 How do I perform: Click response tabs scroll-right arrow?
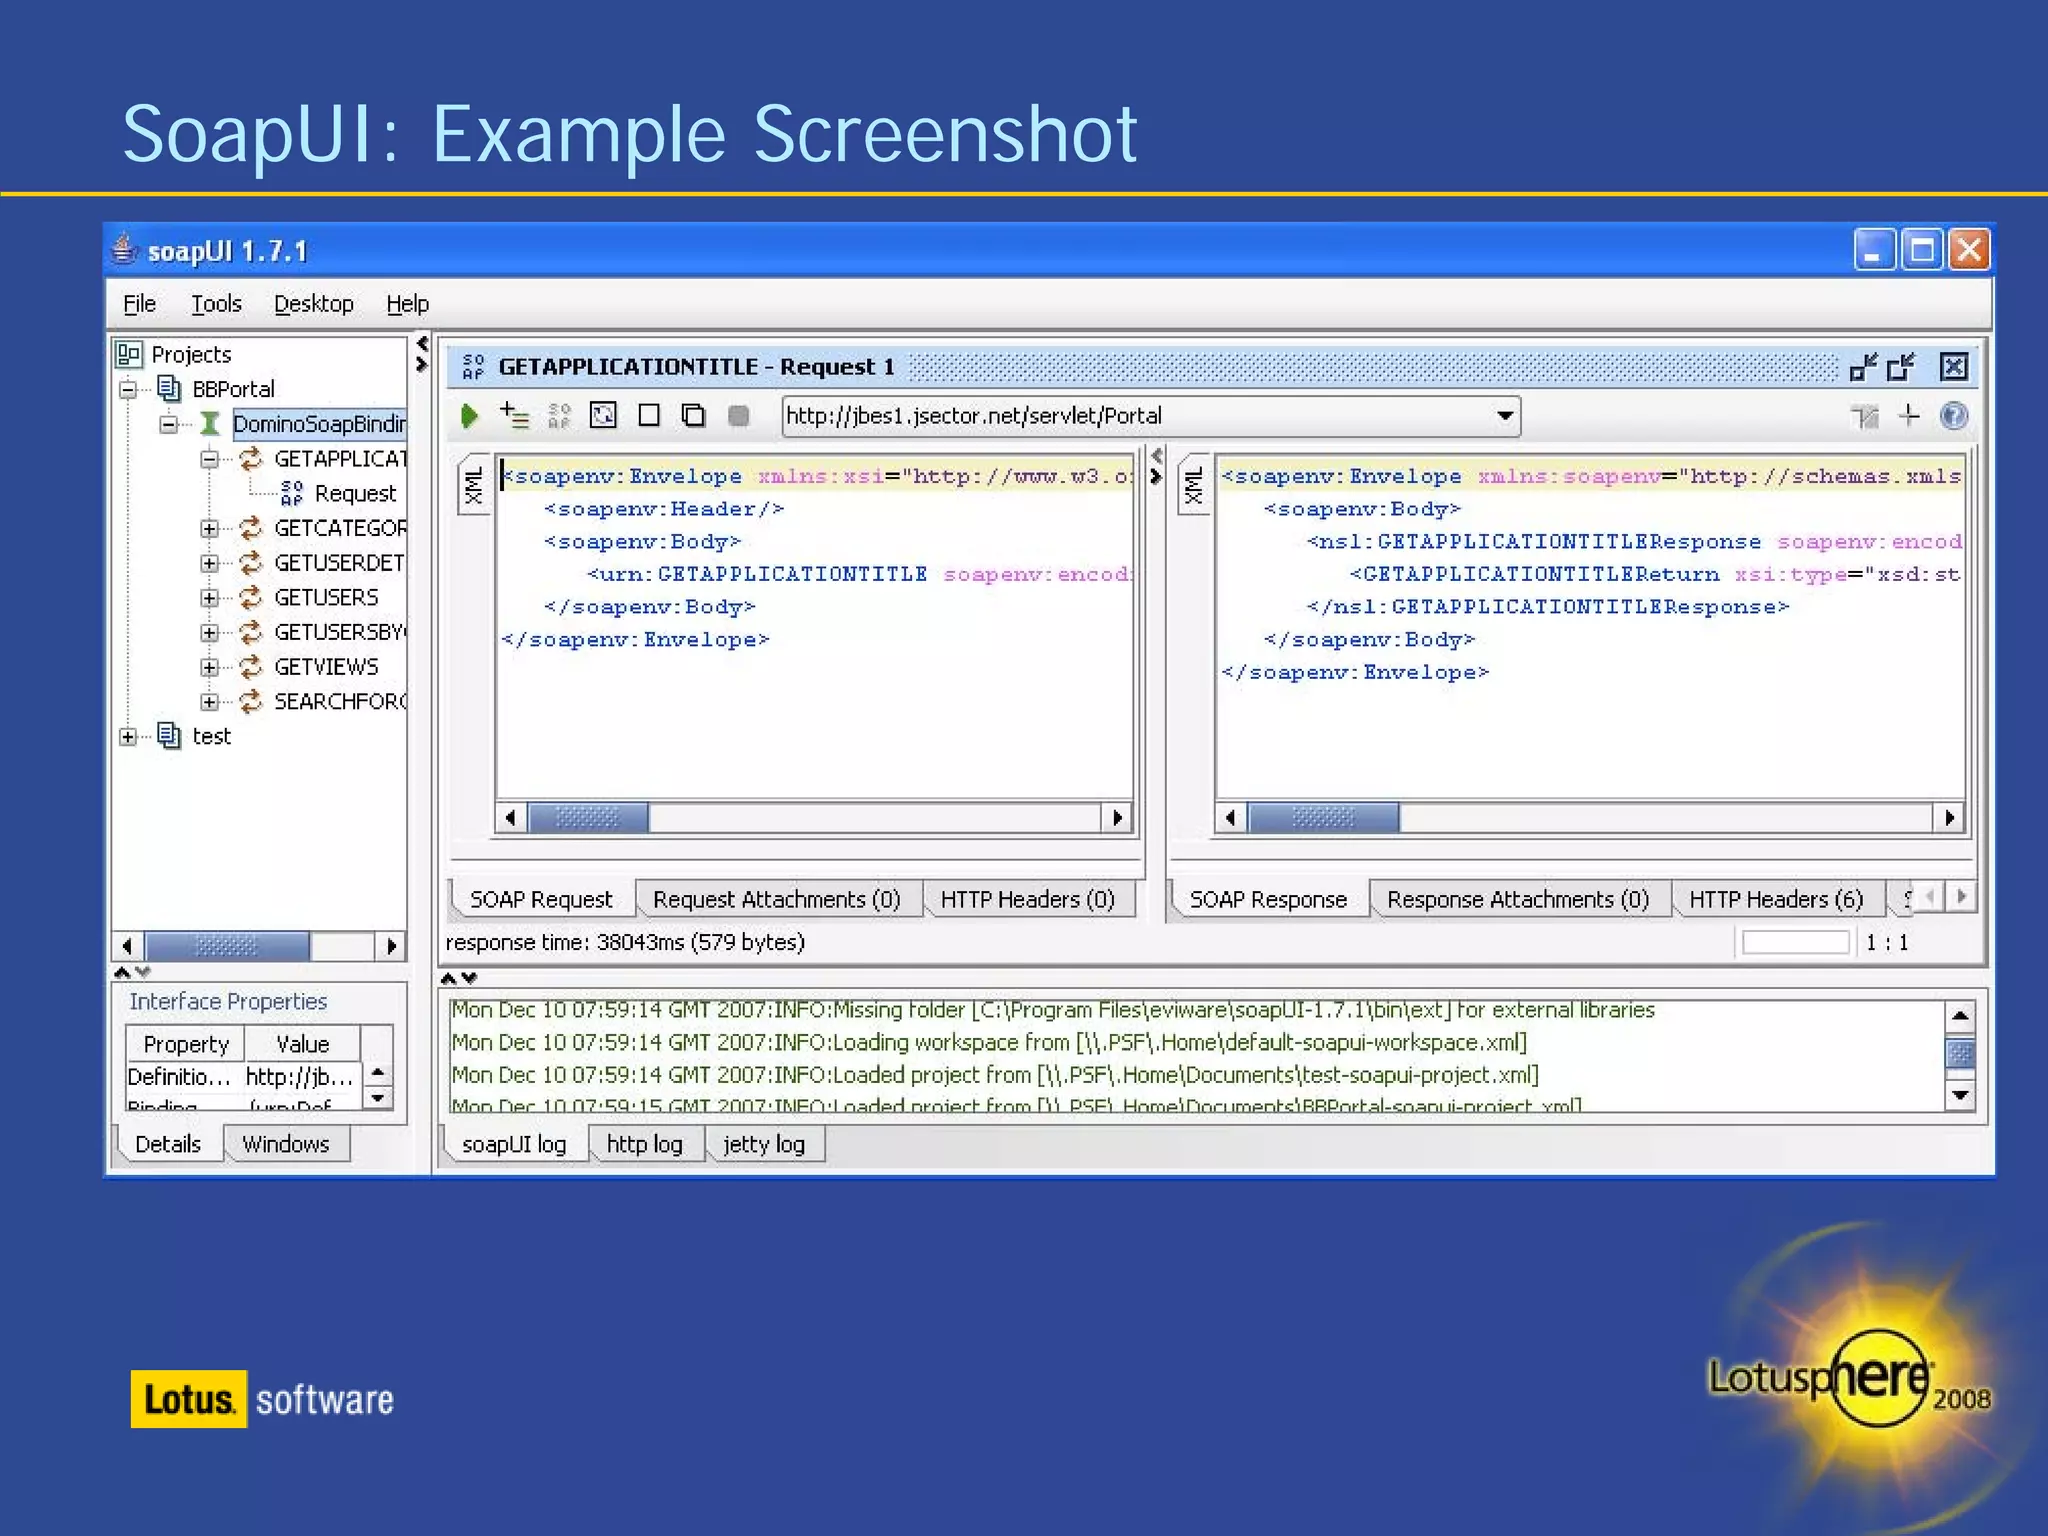(1962, 896)
